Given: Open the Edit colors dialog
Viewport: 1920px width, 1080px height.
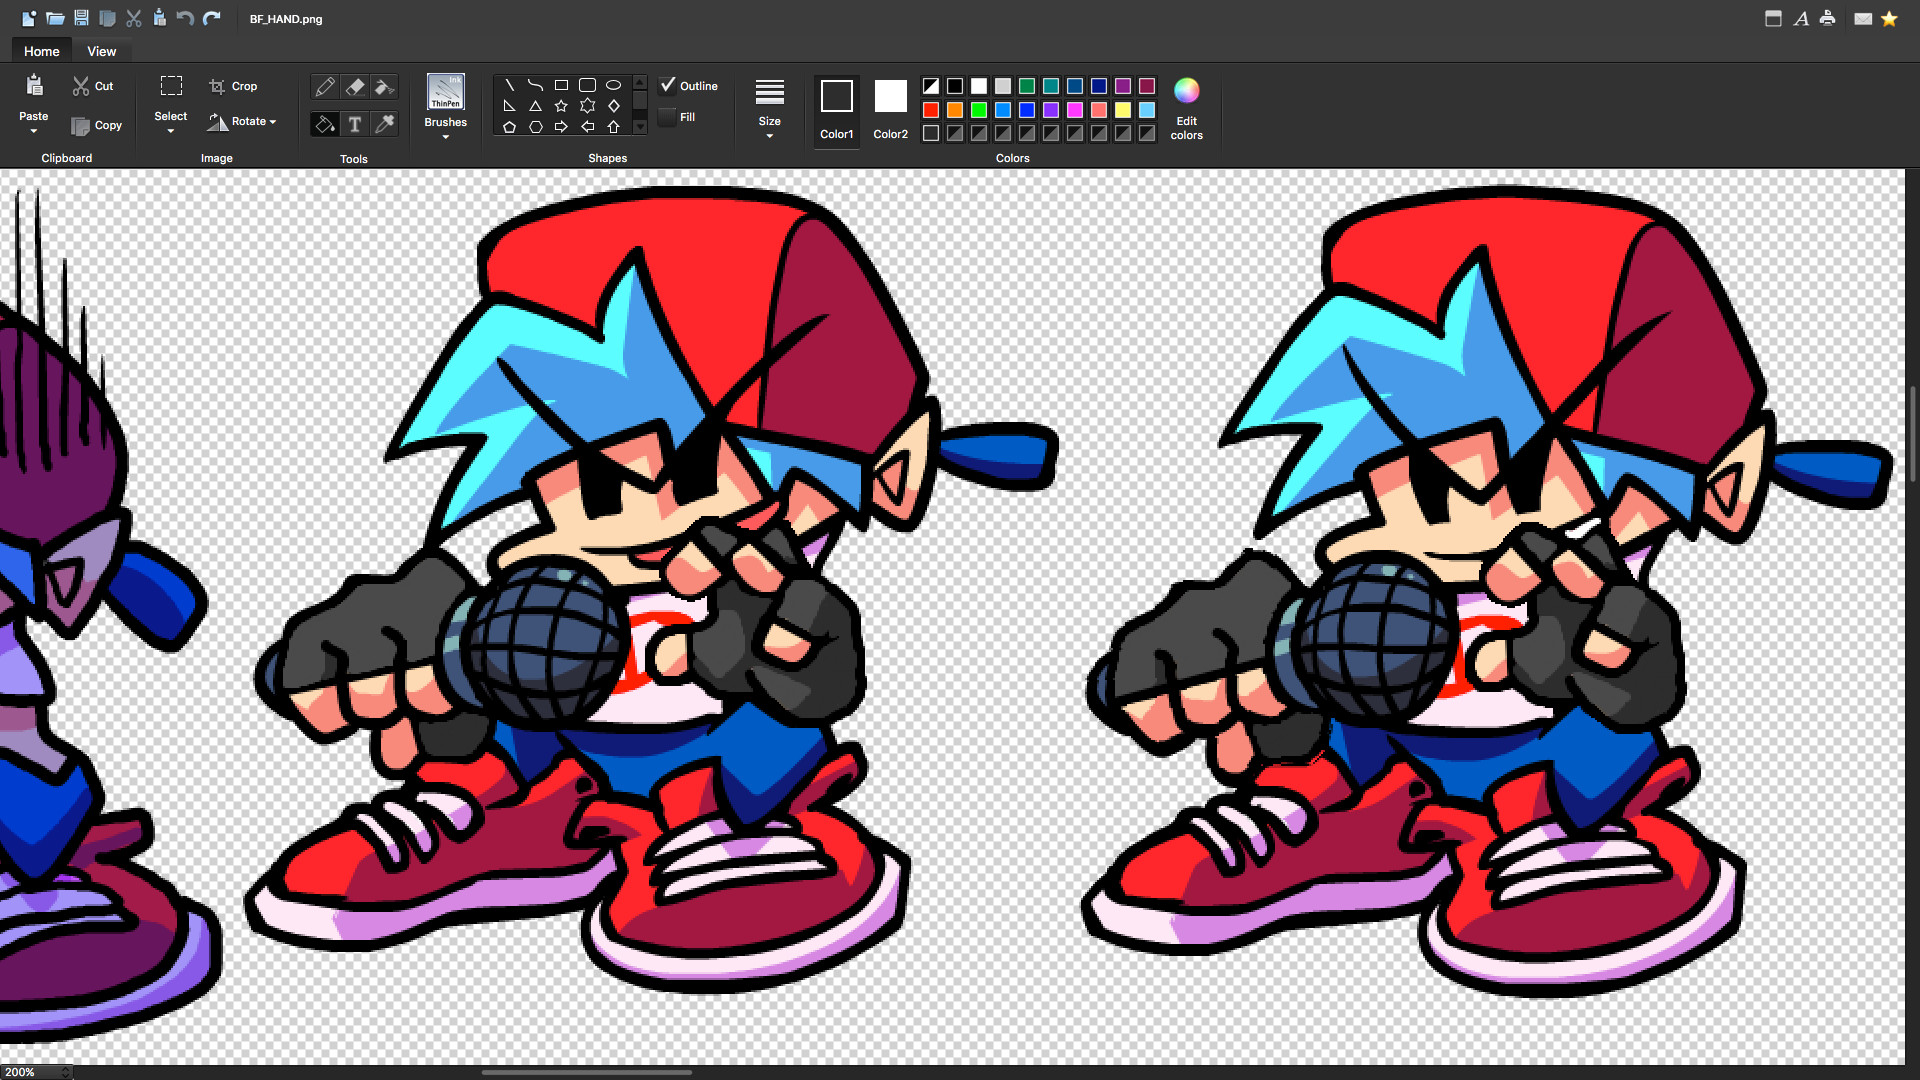Looking at the screenshot, I should [x=1186, y=108].
